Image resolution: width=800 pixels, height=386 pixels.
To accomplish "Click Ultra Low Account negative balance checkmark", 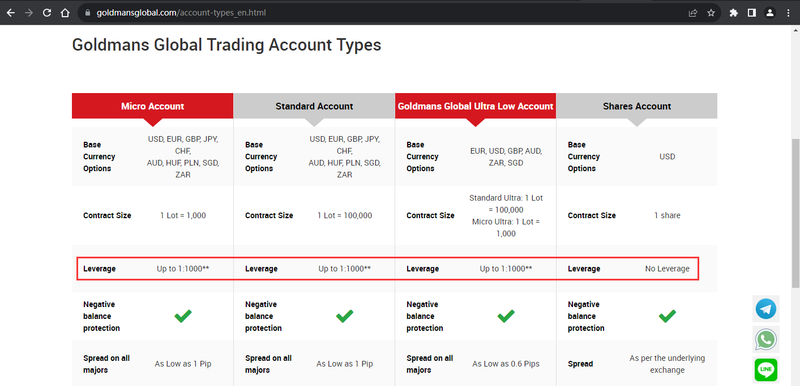I will (x=506, y=316).
